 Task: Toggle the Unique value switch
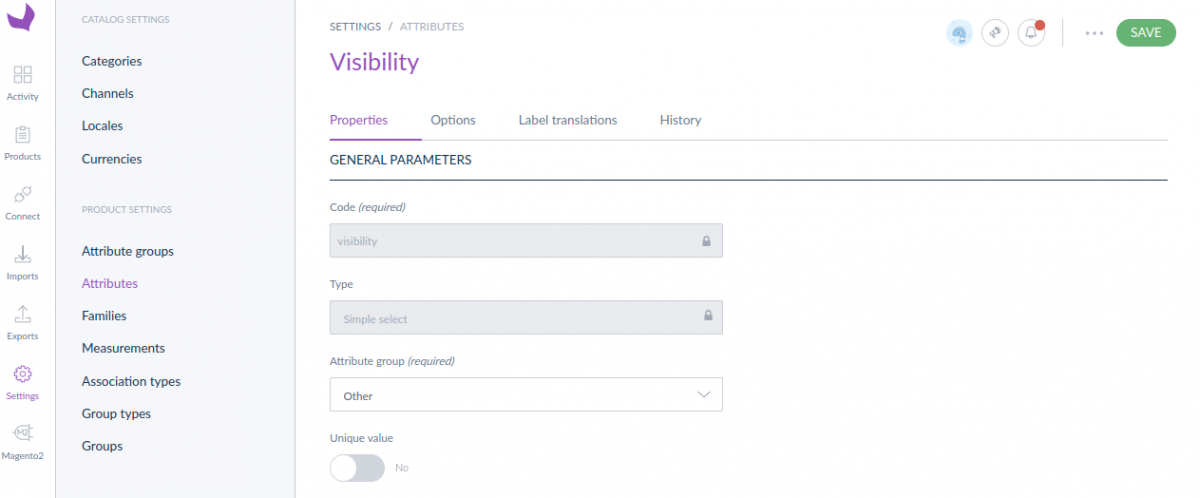click(x=357, y=468)
